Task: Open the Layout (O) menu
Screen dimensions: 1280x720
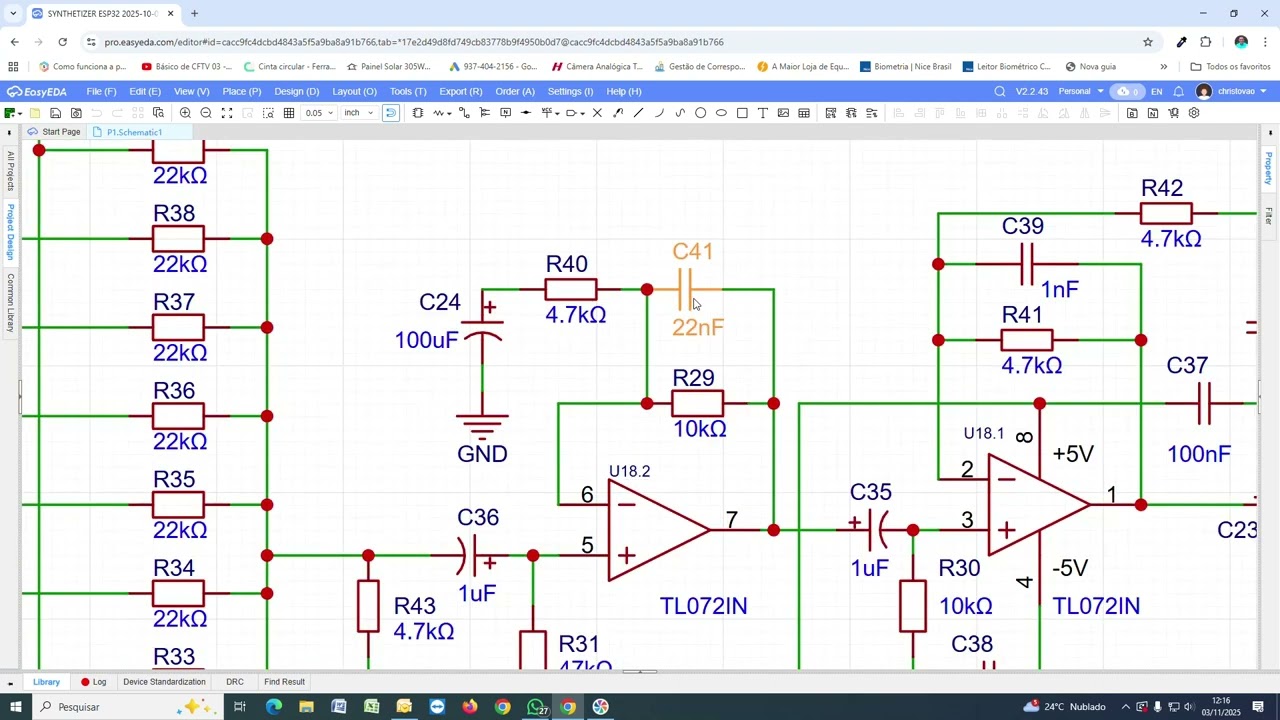Action: click(x=354, y=91)
